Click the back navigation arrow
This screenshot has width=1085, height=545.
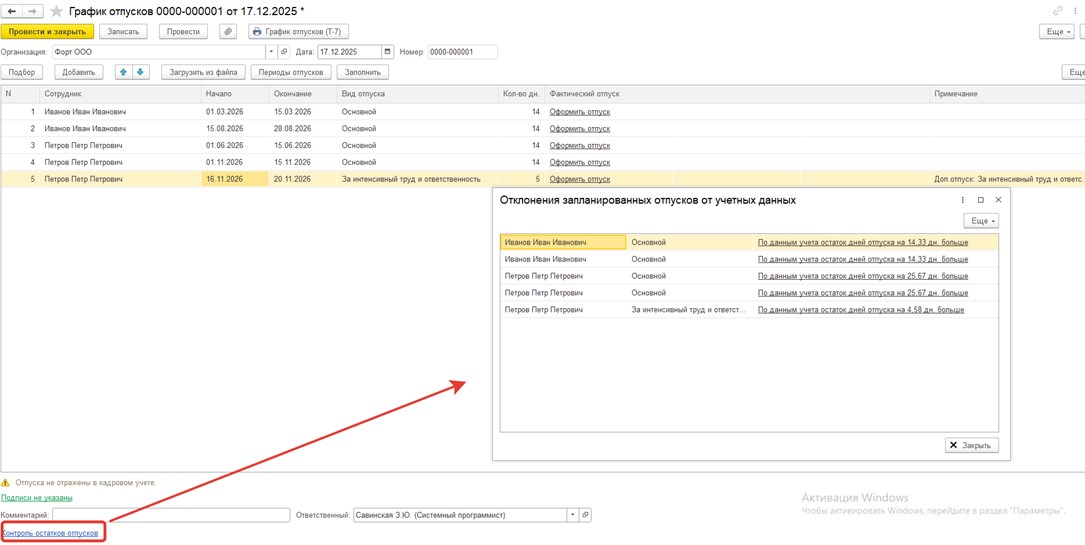pos(12,11)
